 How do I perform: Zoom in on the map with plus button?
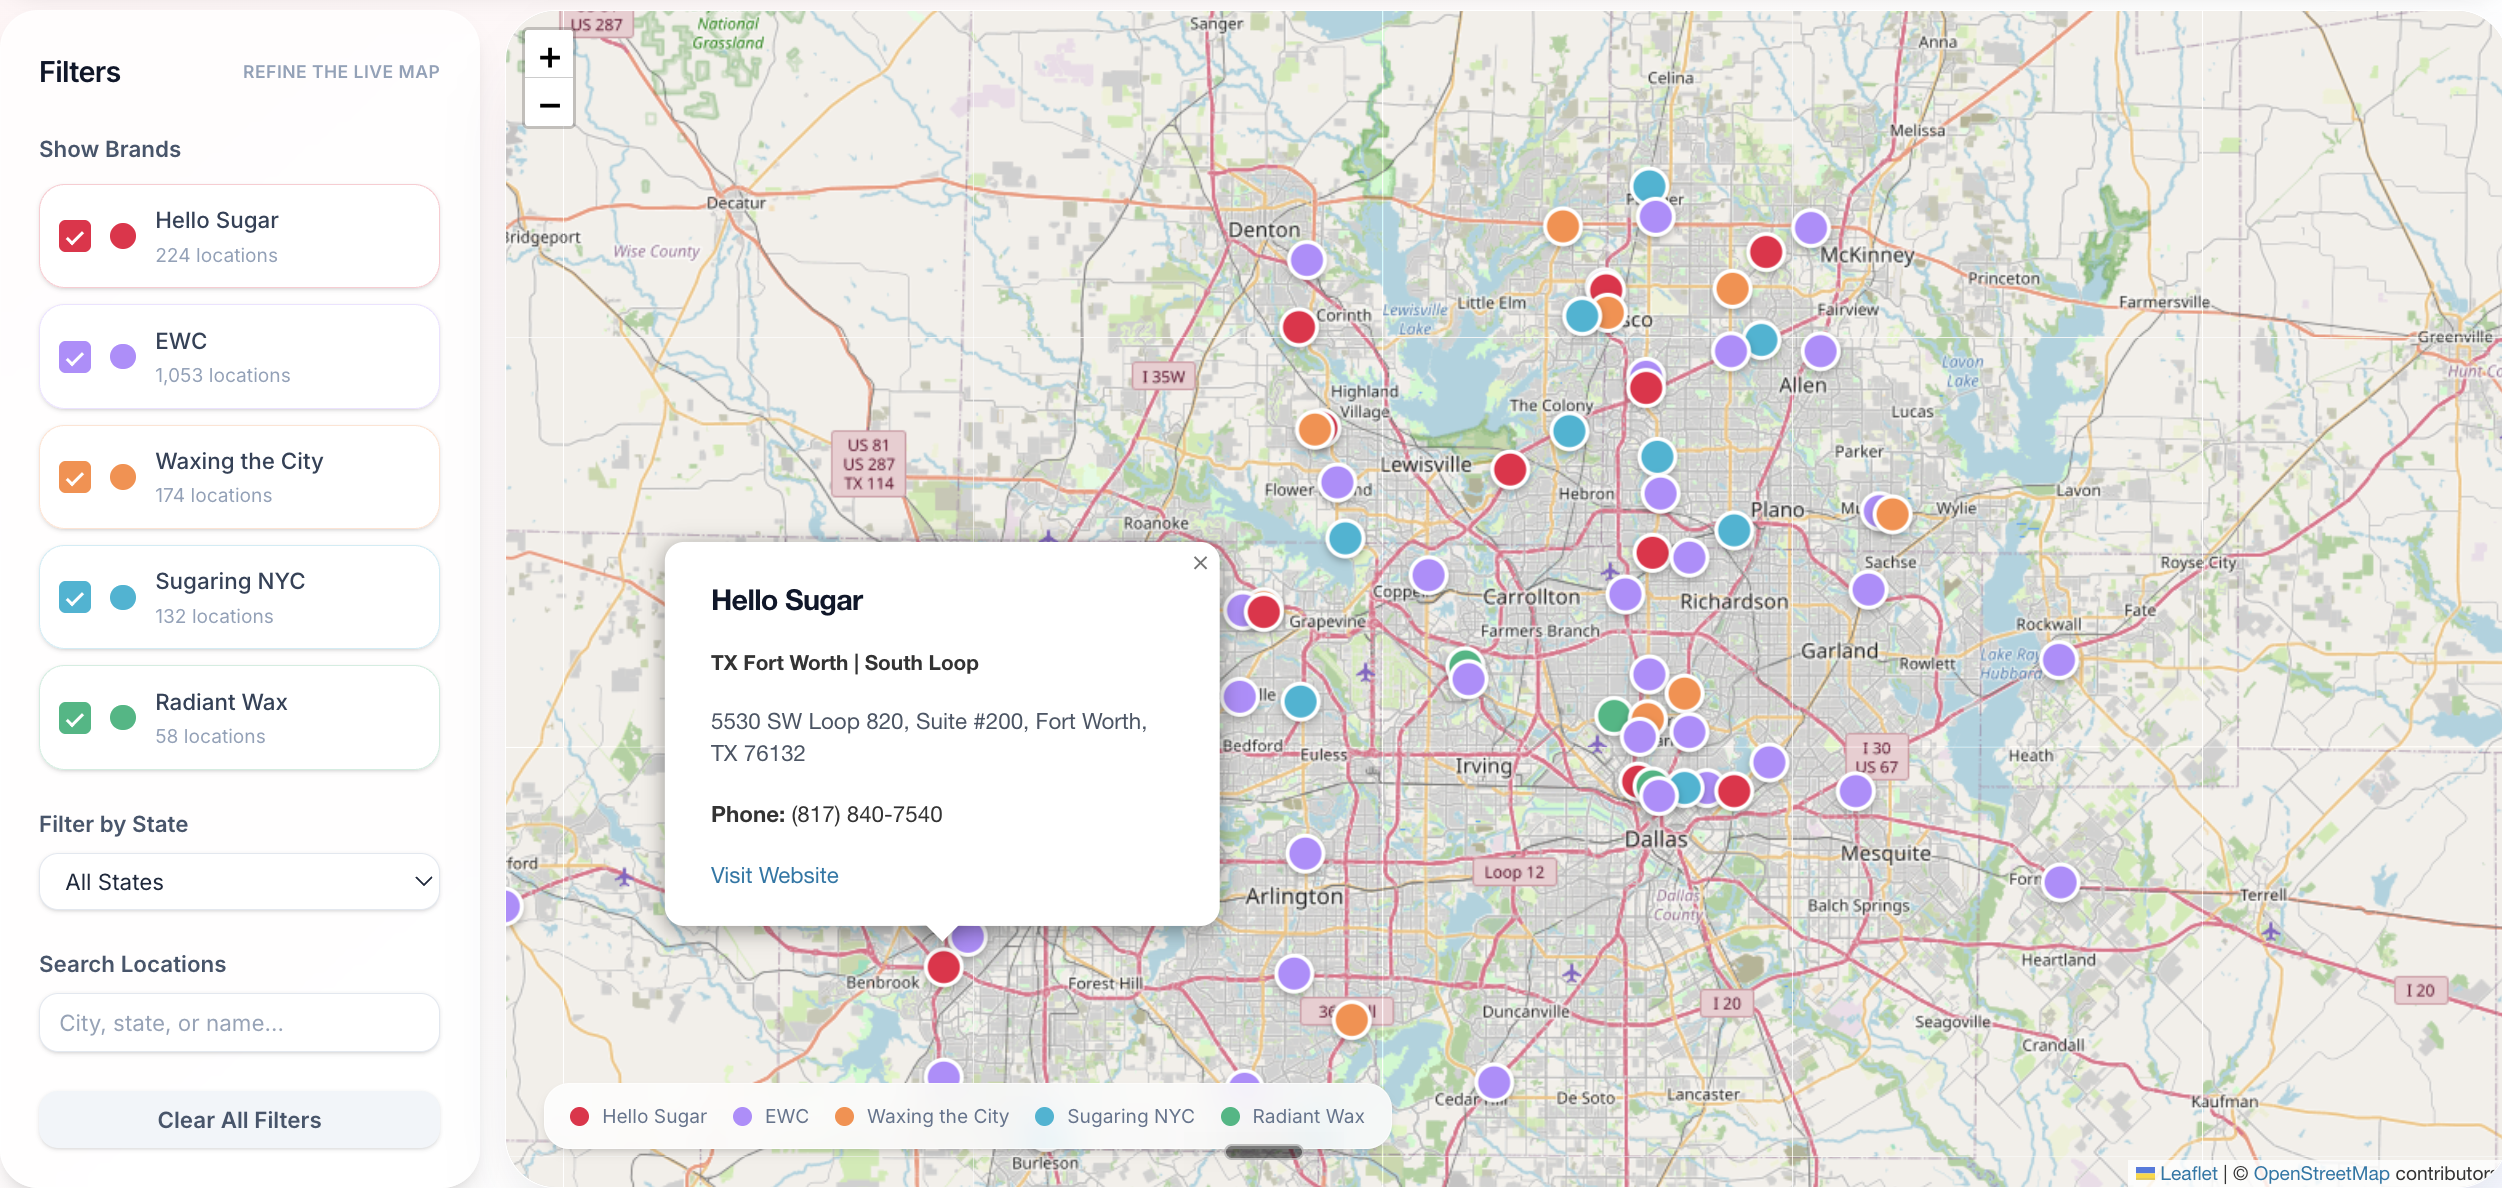549,57
